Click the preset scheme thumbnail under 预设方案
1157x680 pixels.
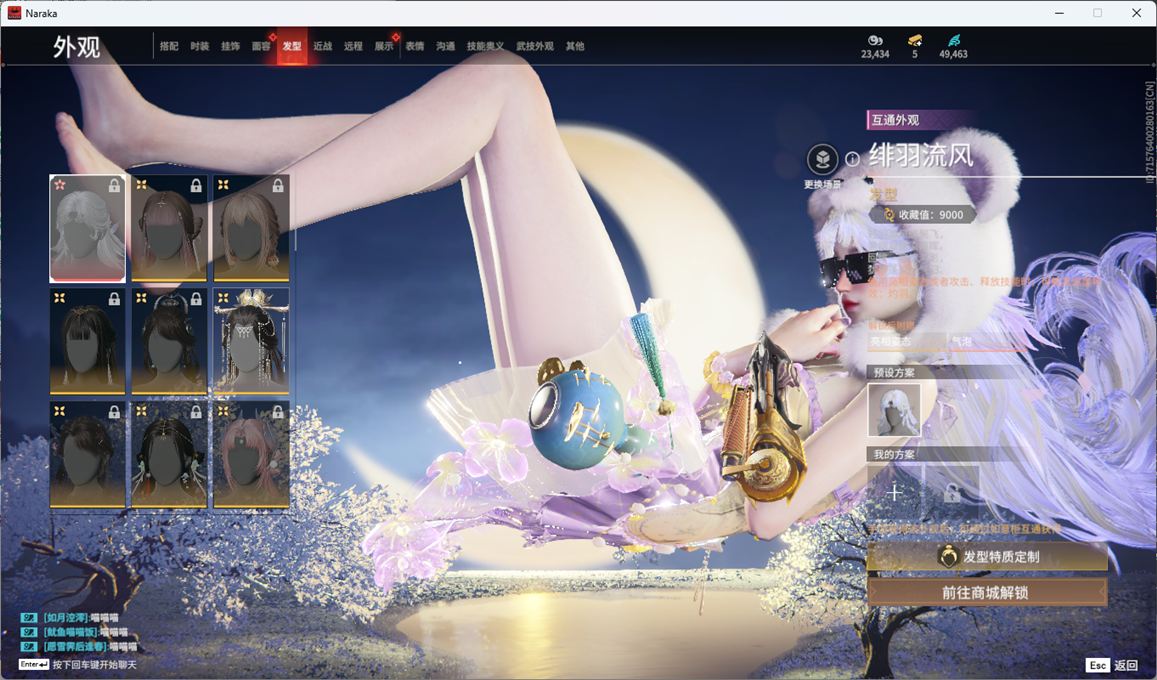894,410
